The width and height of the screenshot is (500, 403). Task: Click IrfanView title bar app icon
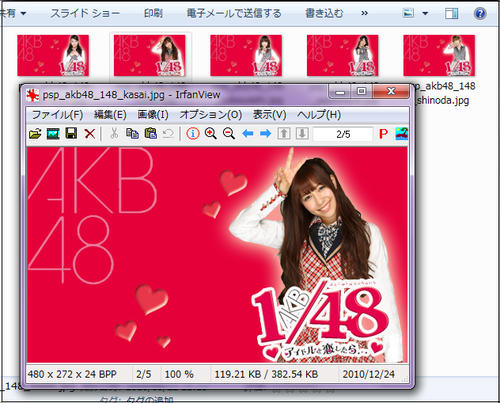pos(33,95)
